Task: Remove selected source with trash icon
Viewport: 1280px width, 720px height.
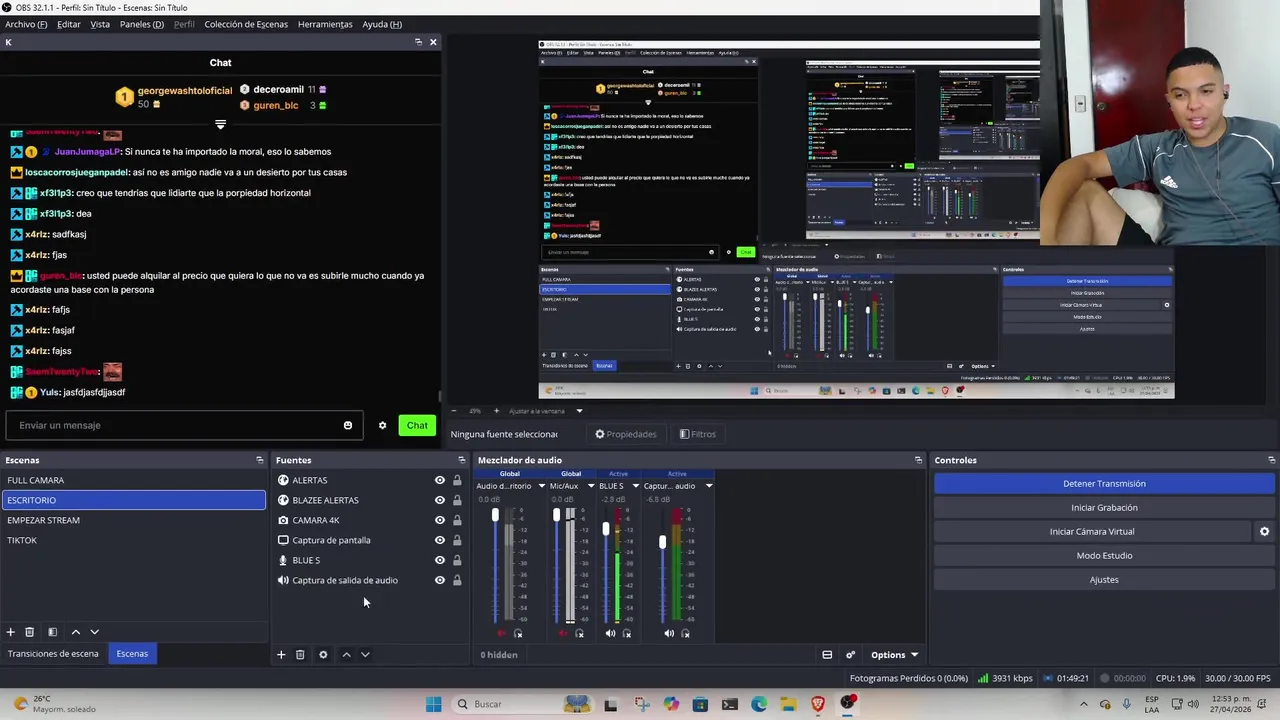Action: 300,655
